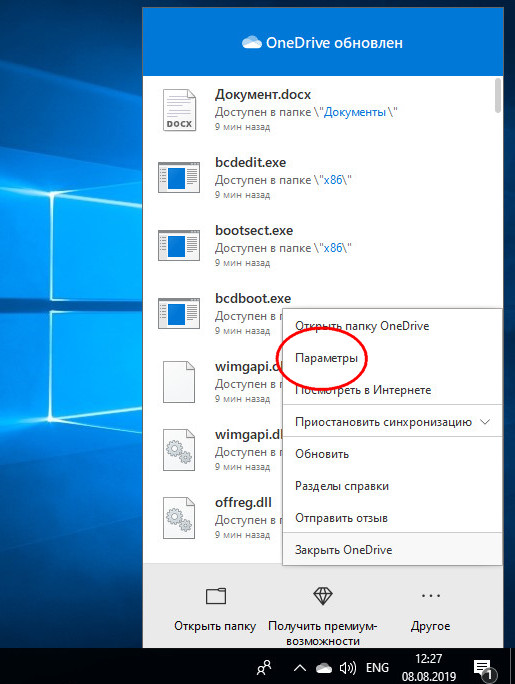The height and width of the screenshot is (684, 515).
Task: Select Отправить отзыв menu item
Action: 392,518
